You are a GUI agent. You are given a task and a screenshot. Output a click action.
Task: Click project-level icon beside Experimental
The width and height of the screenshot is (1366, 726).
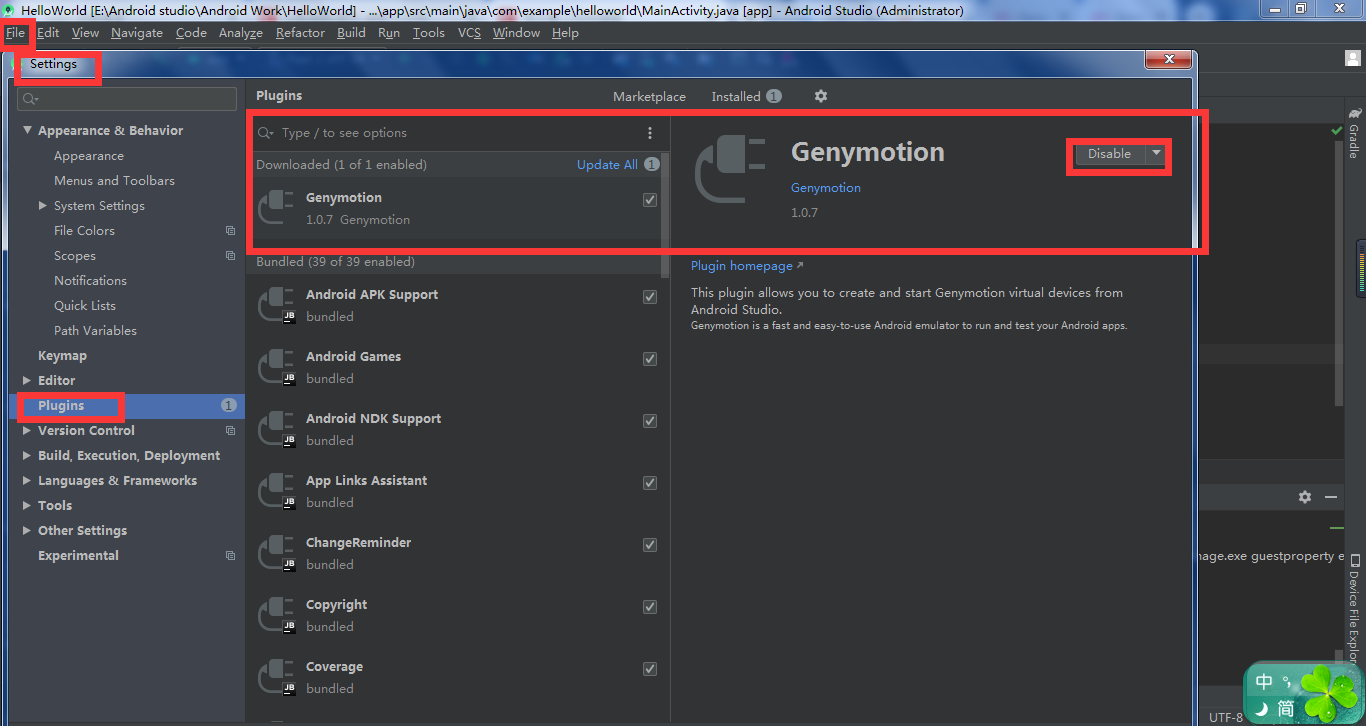point(231,556)
